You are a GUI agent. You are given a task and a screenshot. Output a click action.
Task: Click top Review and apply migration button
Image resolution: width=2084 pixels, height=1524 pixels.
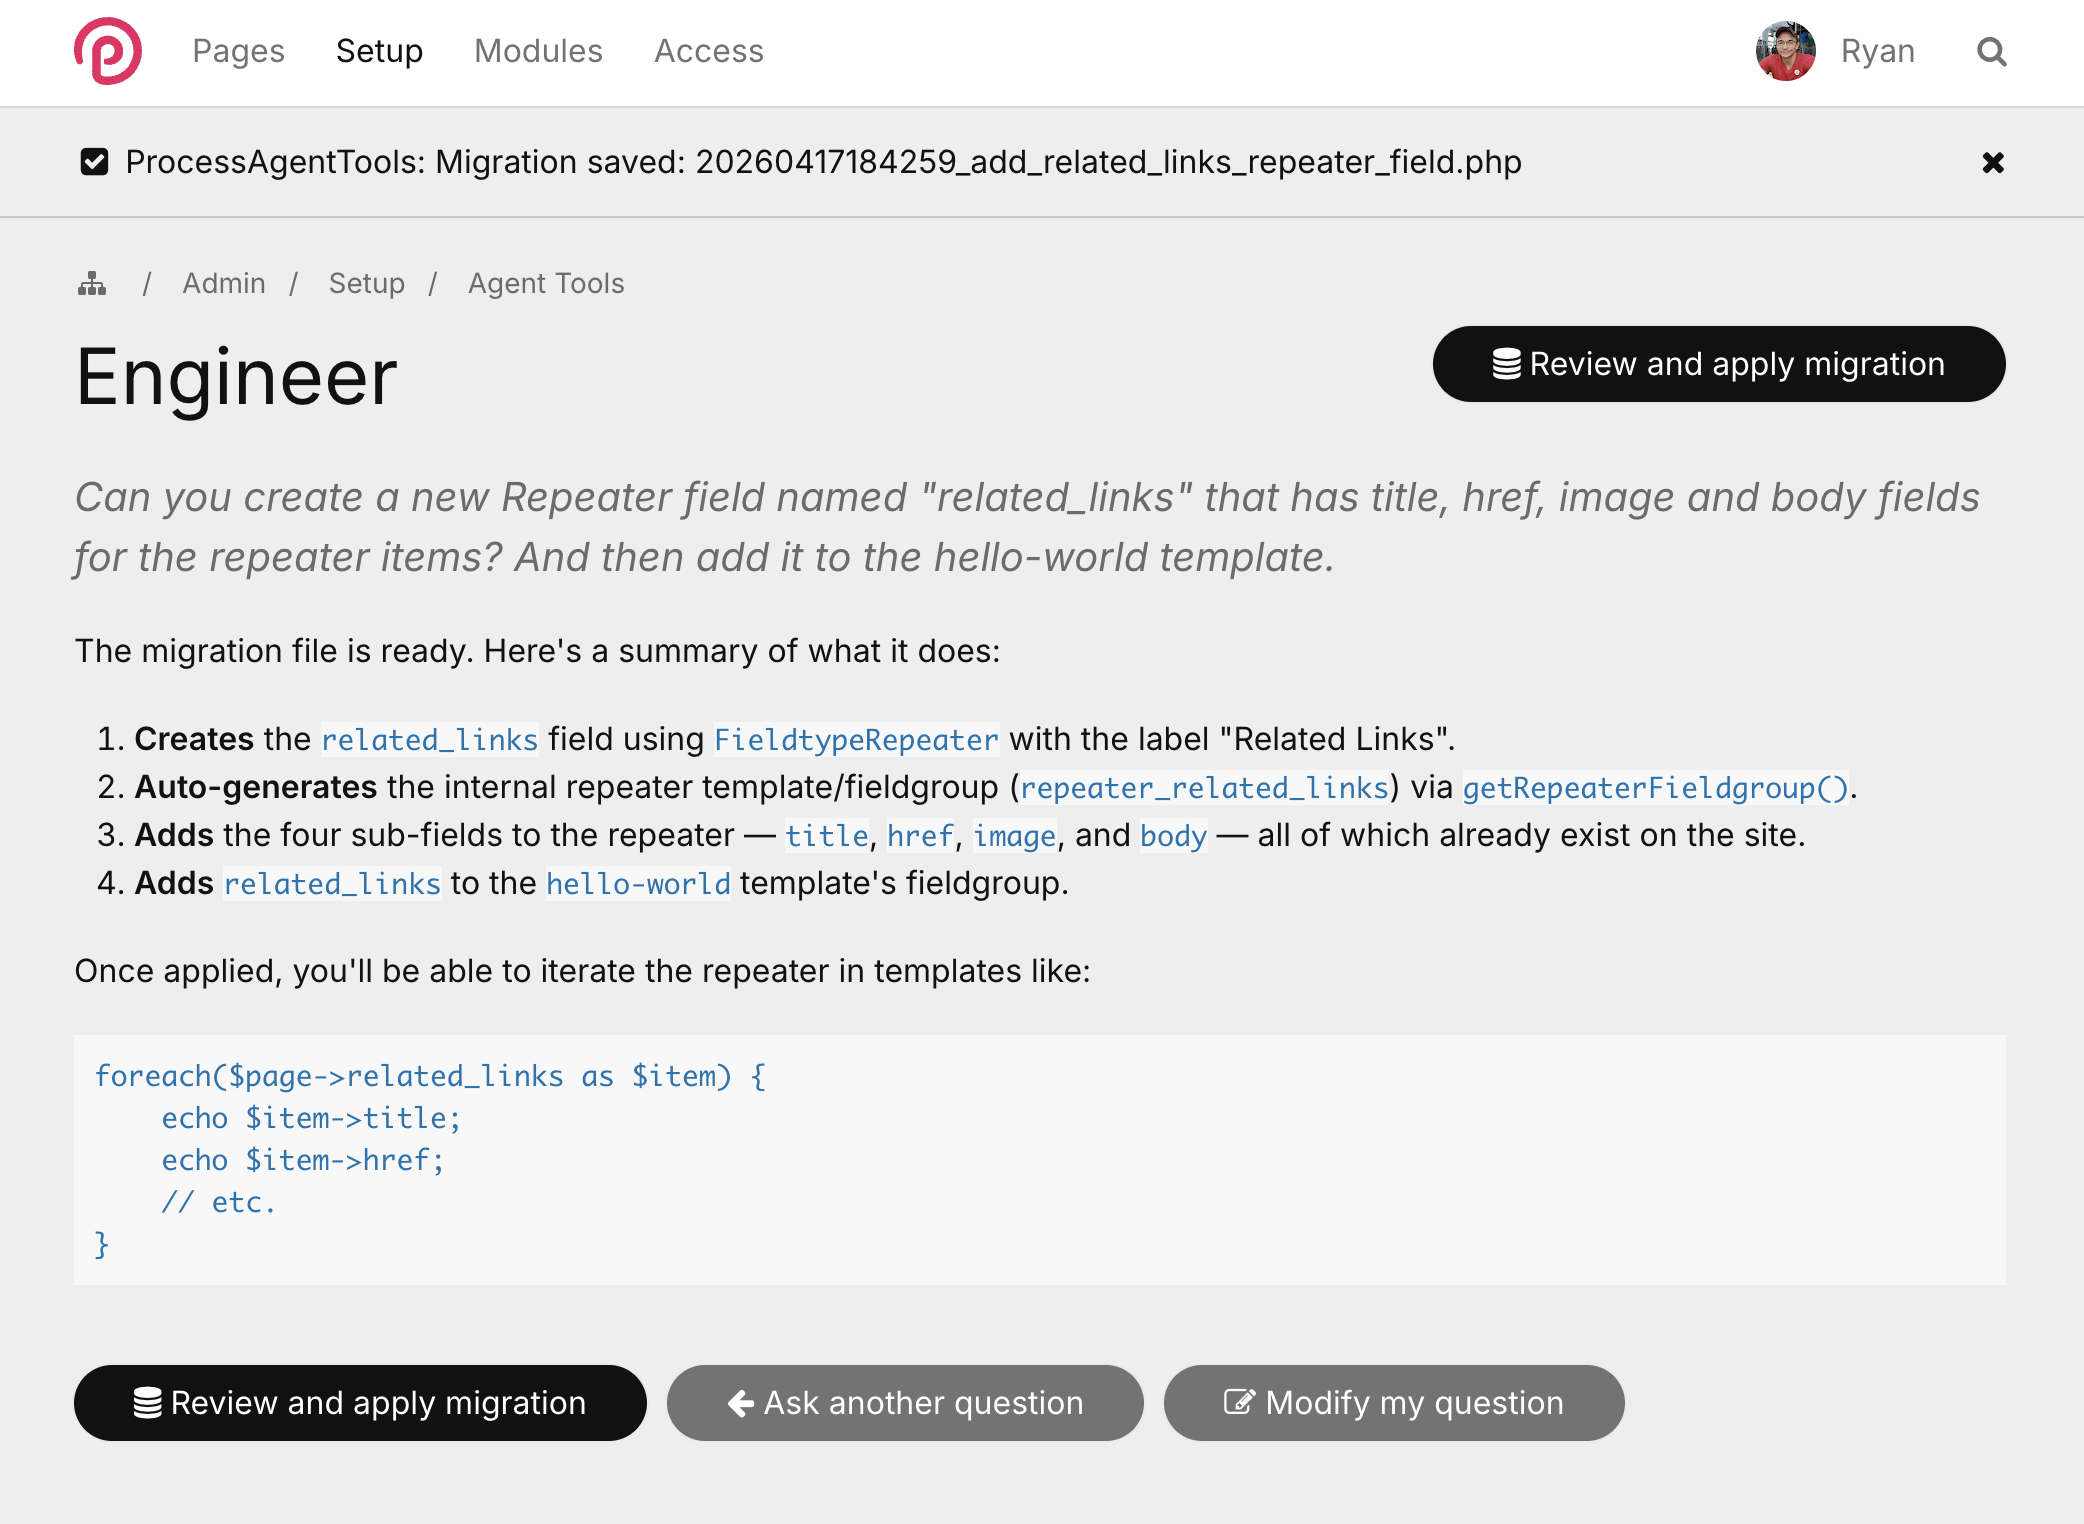1718,364
